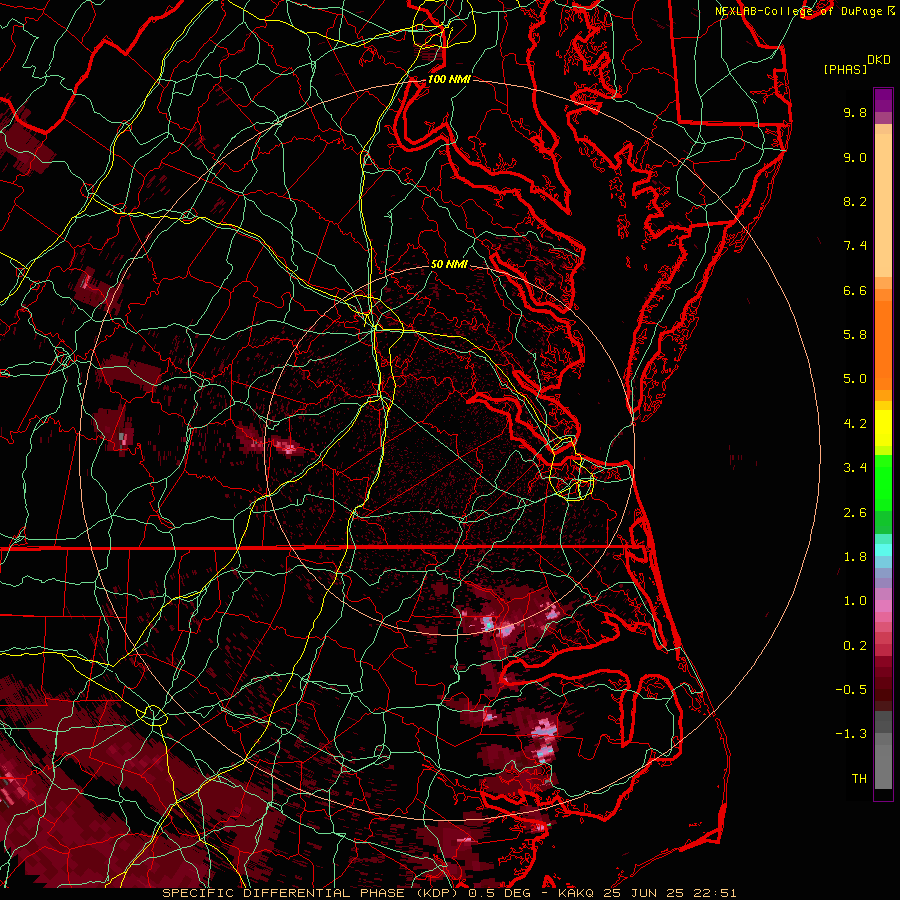Click the (KDP) abbreviation in the caption
This screenshot has height=900, width=900.
click(x=439, y=893)
